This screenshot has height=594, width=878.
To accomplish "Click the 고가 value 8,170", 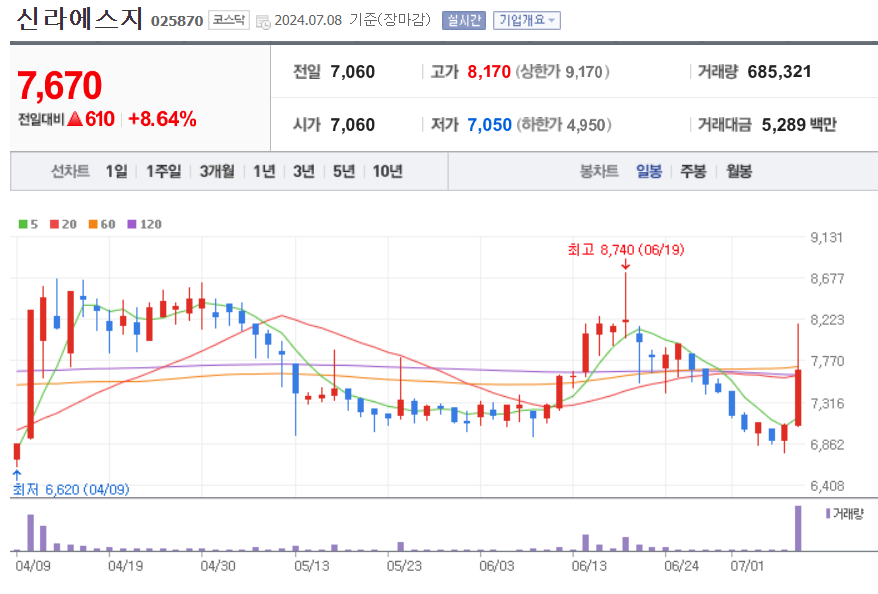I will (x=489, y=72).
